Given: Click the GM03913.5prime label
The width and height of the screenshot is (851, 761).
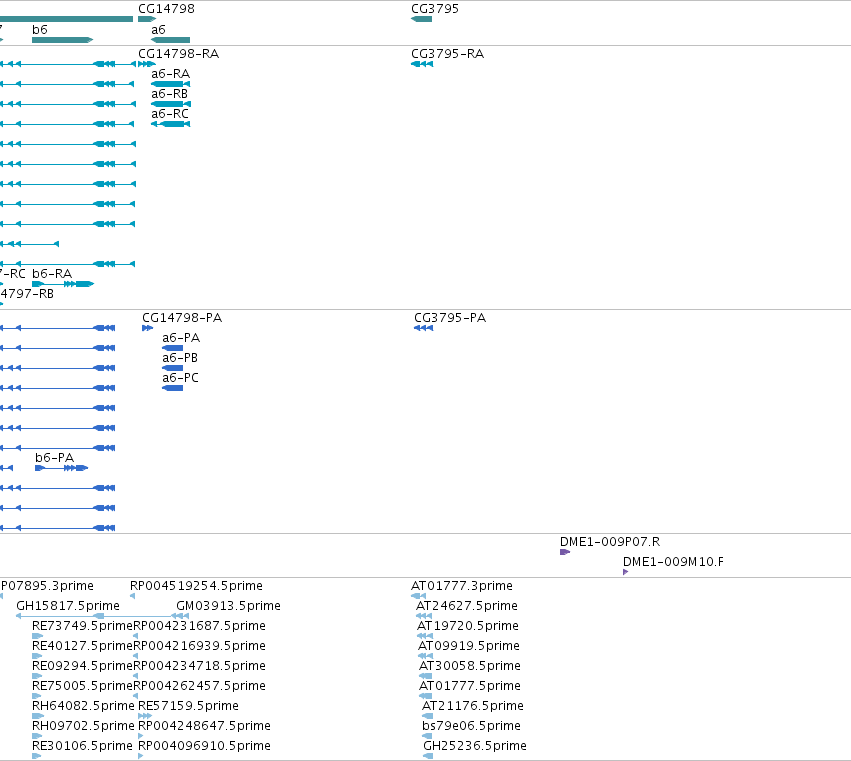Looking at the screenshot, I should [x=228, y=606].
